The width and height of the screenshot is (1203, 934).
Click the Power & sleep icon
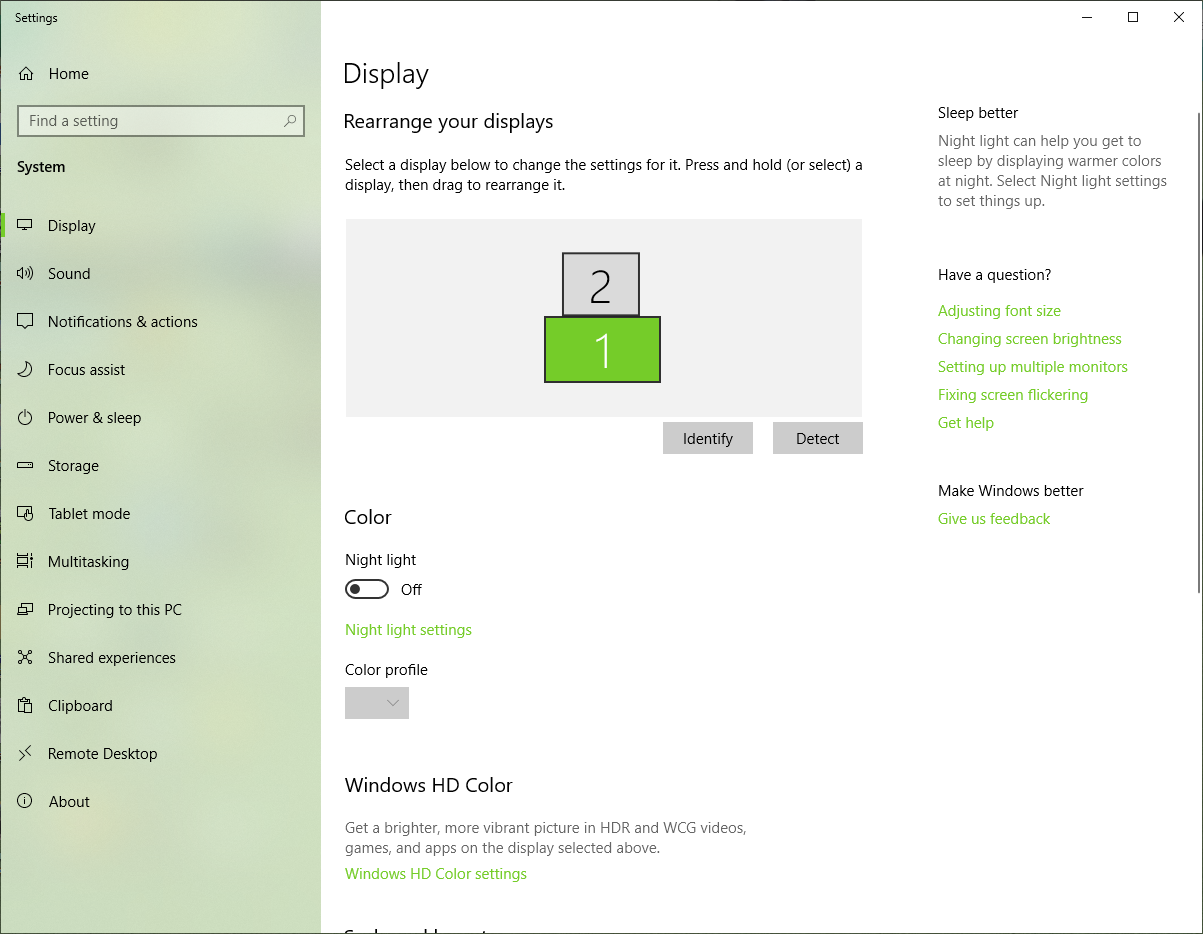[x=26, y=418]
